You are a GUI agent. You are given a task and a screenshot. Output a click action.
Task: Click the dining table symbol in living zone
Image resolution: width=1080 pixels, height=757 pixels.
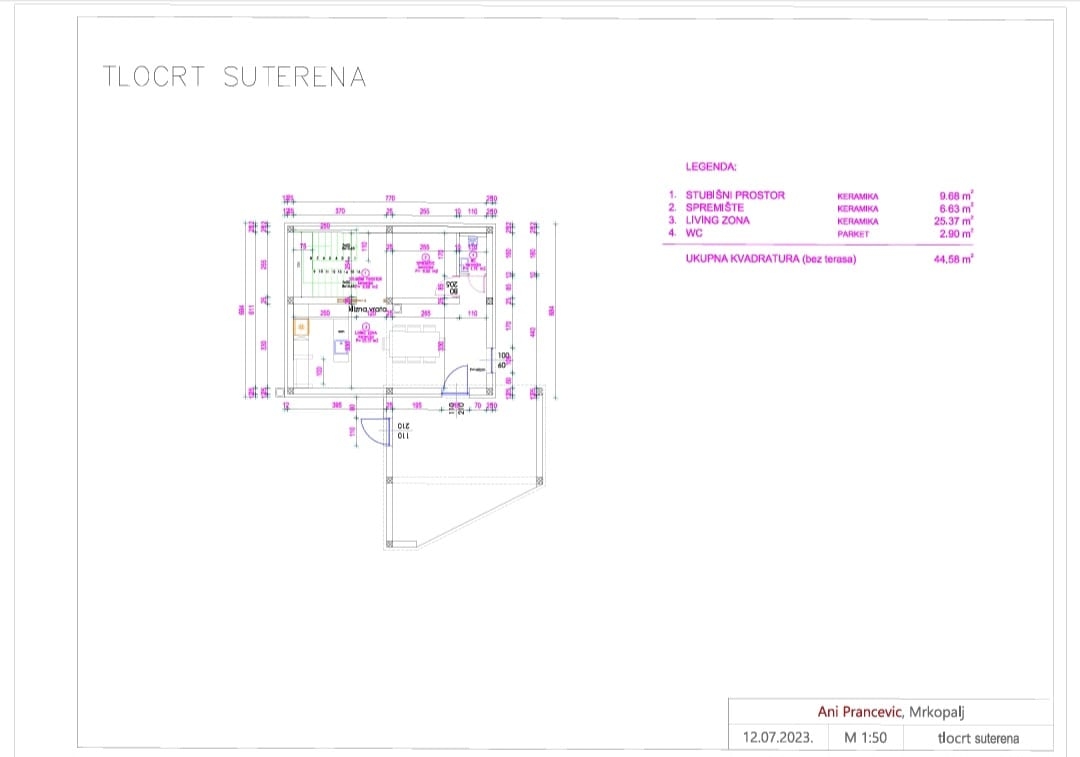coord(413,344)
